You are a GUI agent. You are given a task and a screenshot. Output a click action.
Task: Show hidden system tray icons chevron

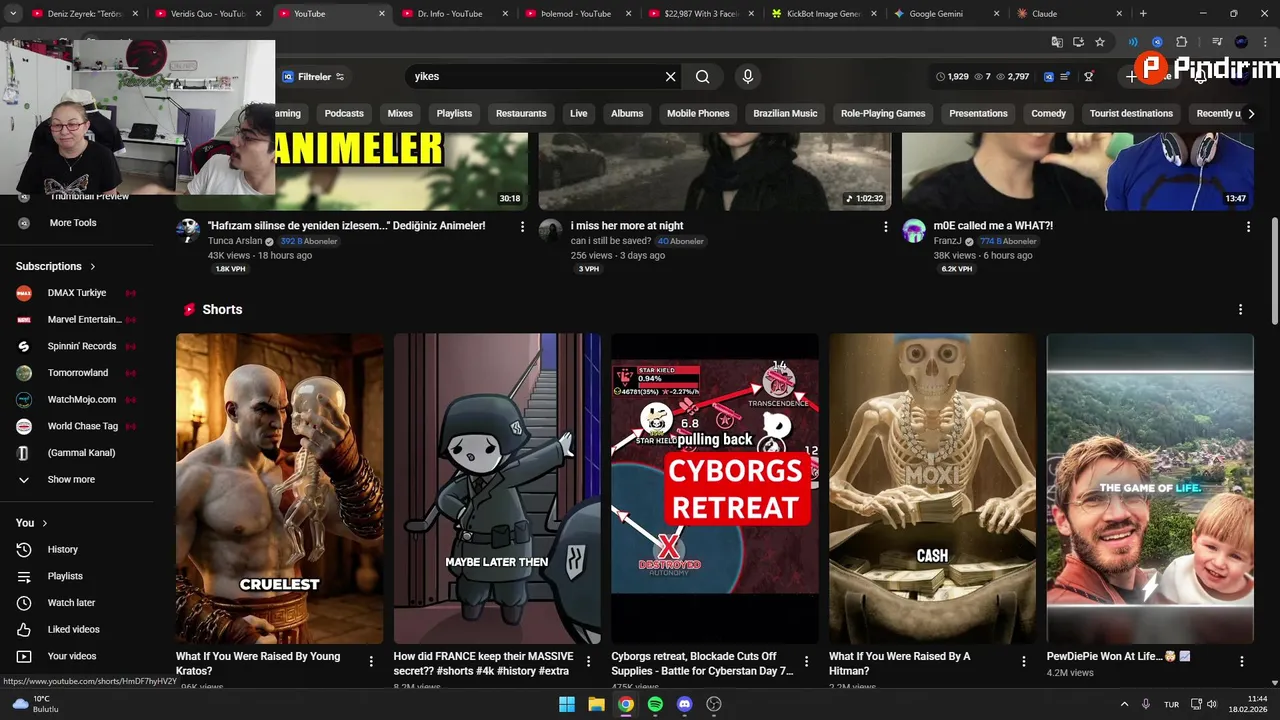1124,704
